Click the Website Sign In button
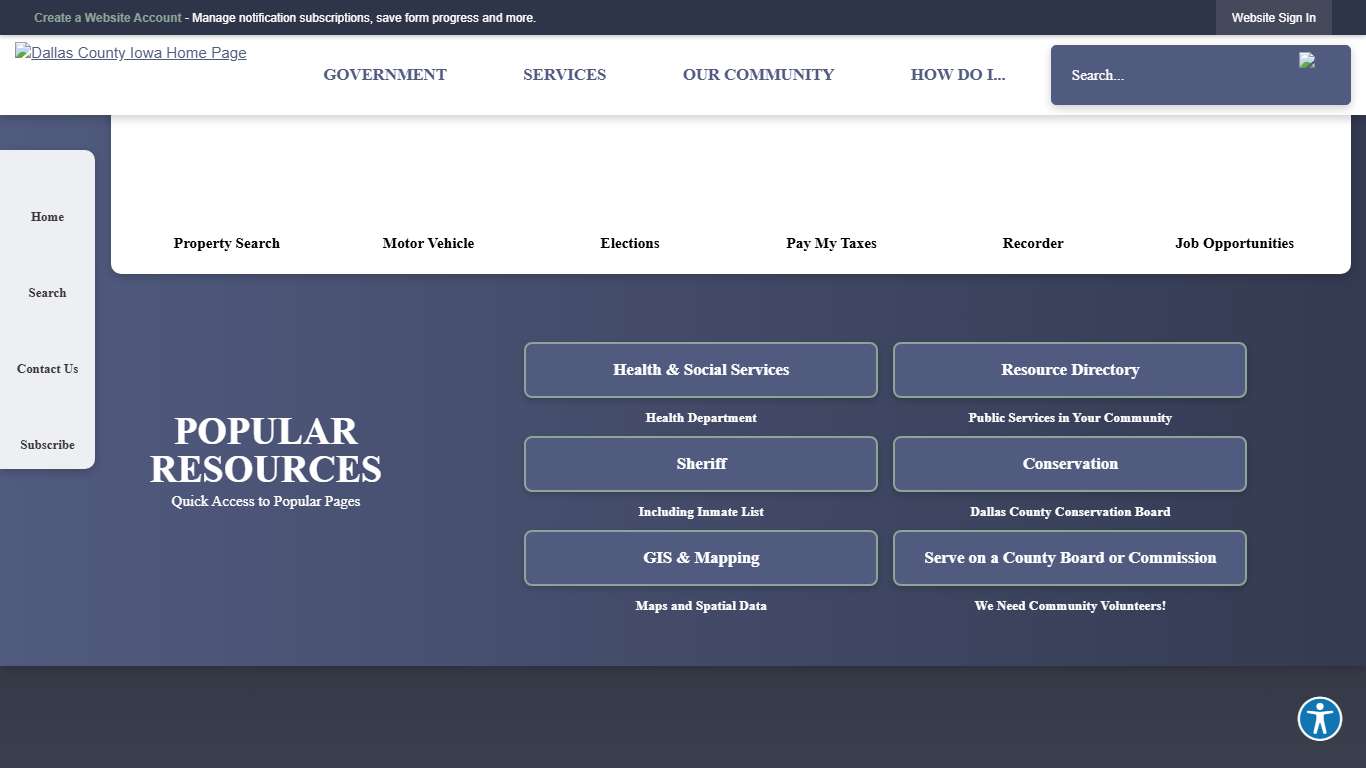 (x=1273, y=17)
